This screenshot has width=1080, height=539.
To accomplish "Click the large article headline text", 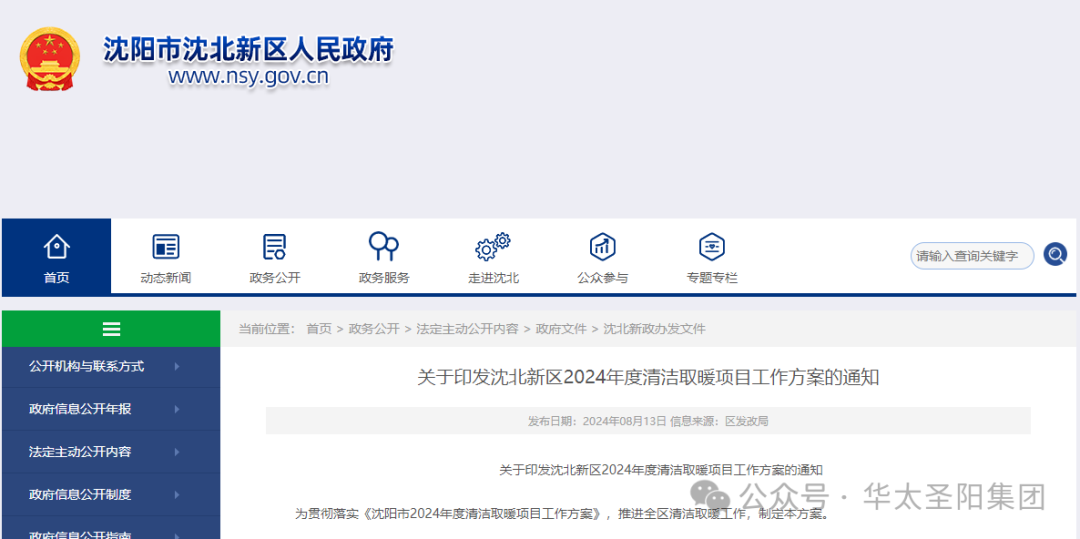I will point(648,378).
